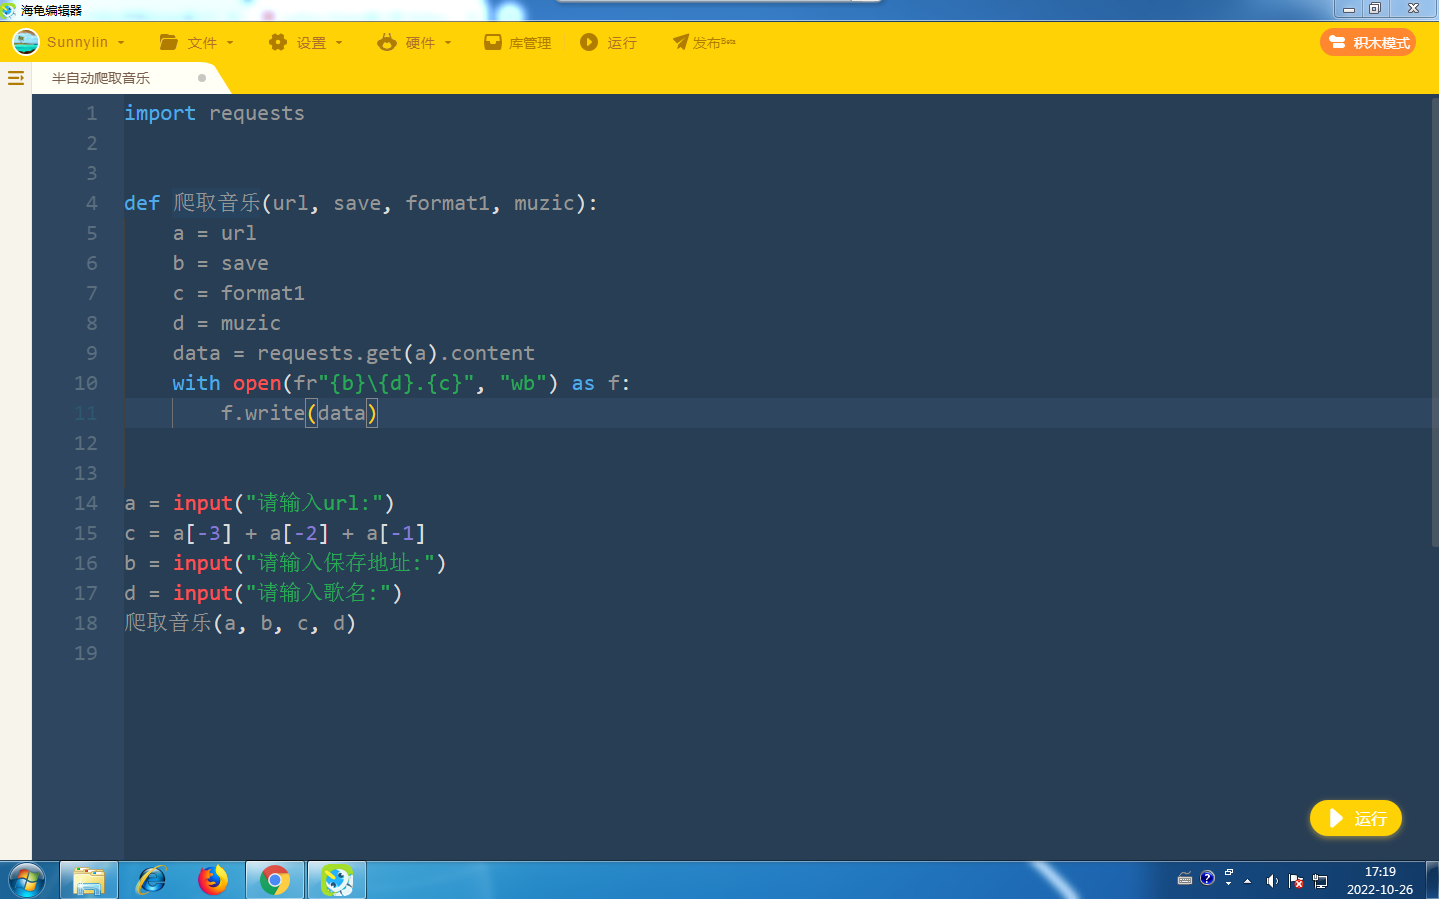Click the play icon in top toolbar

click(589, 42)
